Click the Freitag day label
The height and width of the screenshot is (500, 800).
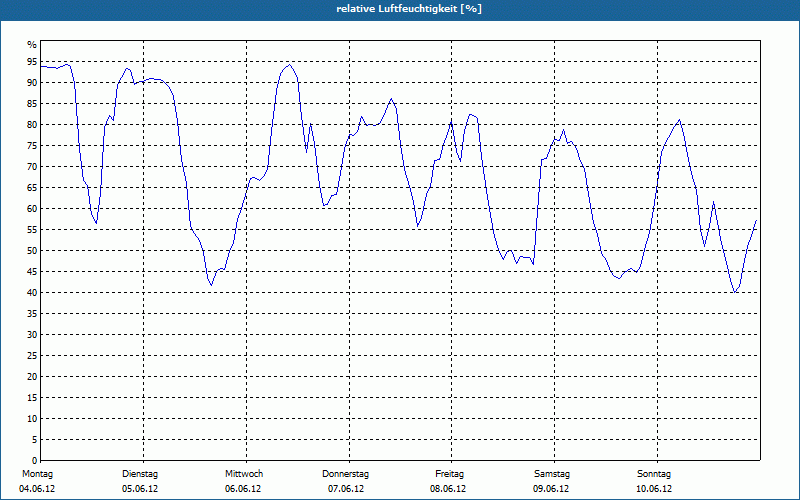click(x=449, y=474)
